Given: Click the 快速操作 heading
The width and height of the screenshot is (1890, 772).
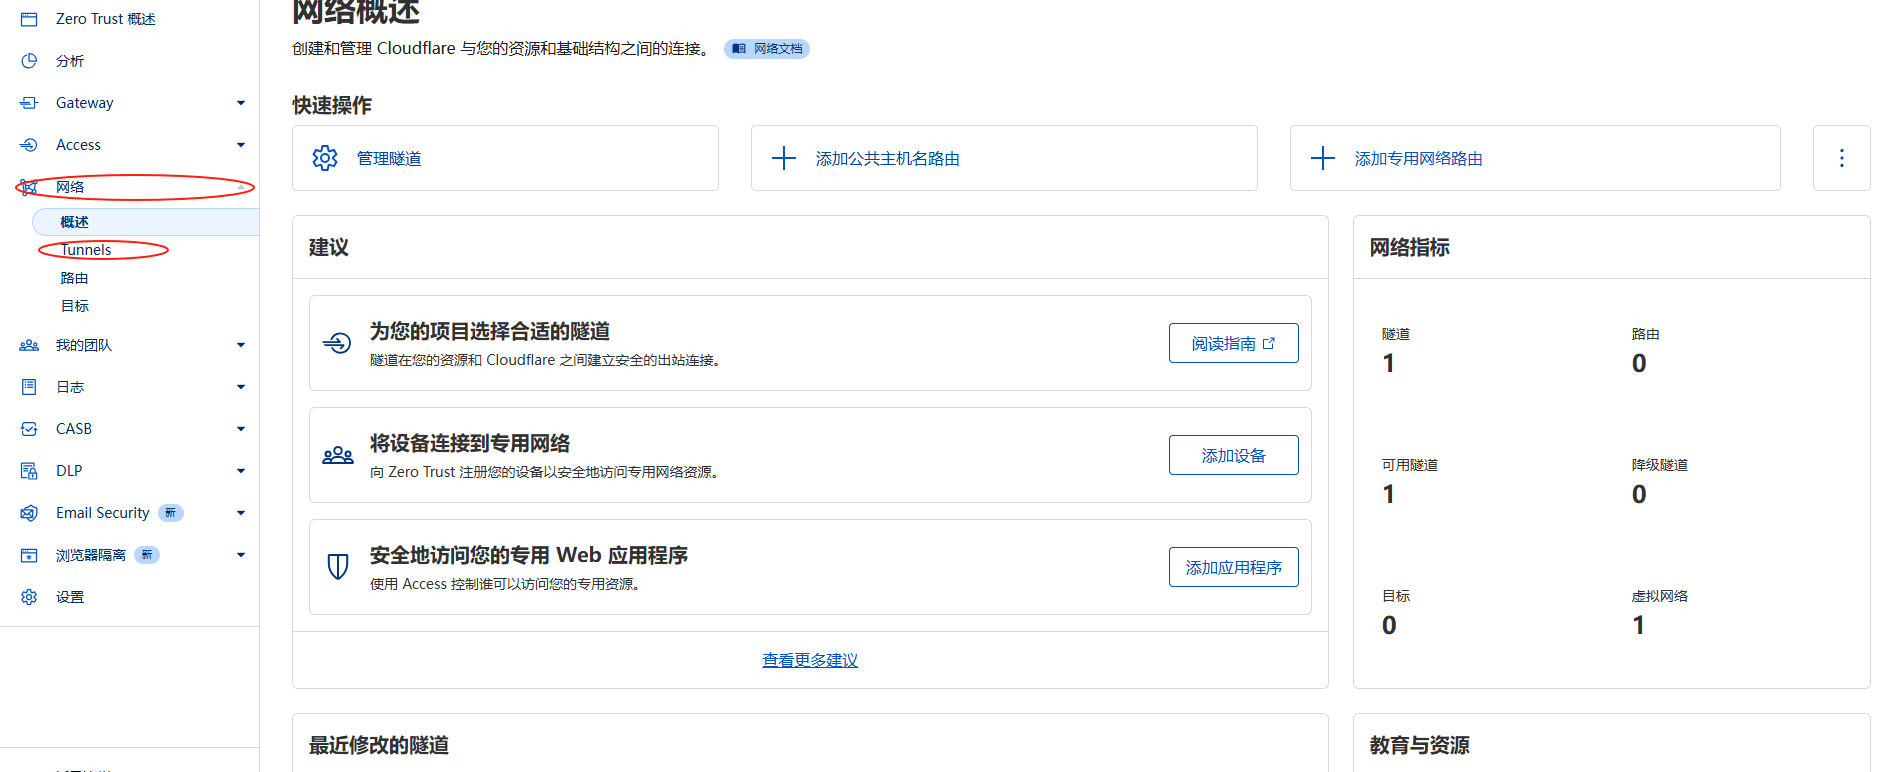Looking at the screenshot, I should [332, 105].
